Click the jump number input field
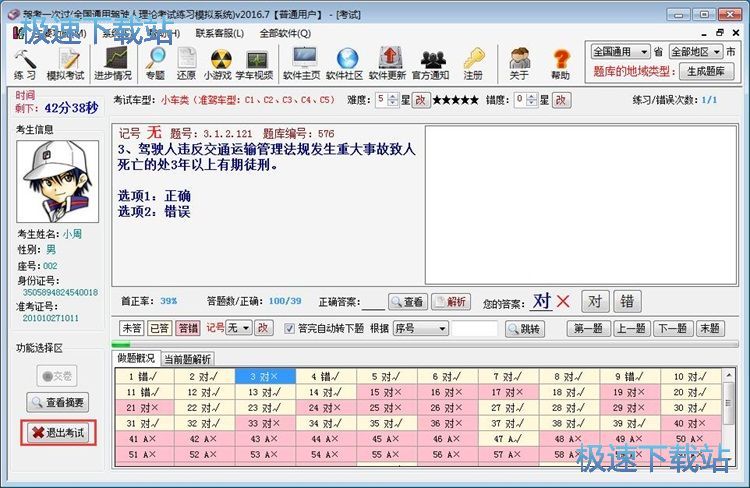Screen dimensions: 750x488 click(x=475, y=329)
